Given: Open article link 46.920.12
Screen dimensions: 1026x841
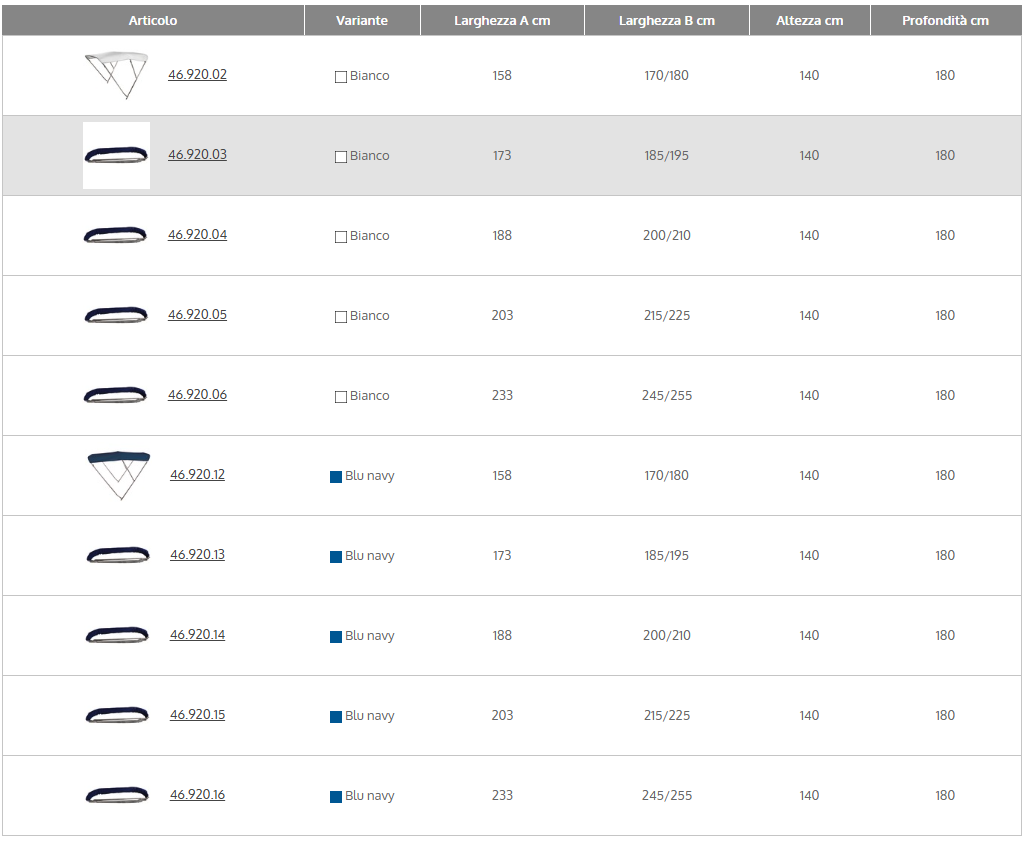Looking at the screenshot, I should 197,475.
